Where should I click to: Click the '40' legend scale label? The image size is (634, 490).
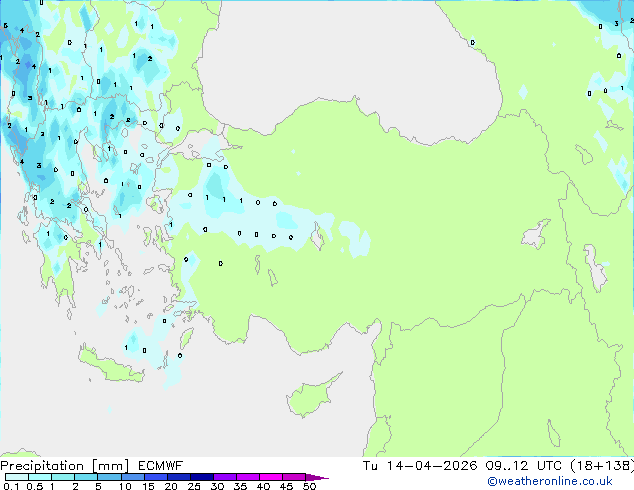263,486
